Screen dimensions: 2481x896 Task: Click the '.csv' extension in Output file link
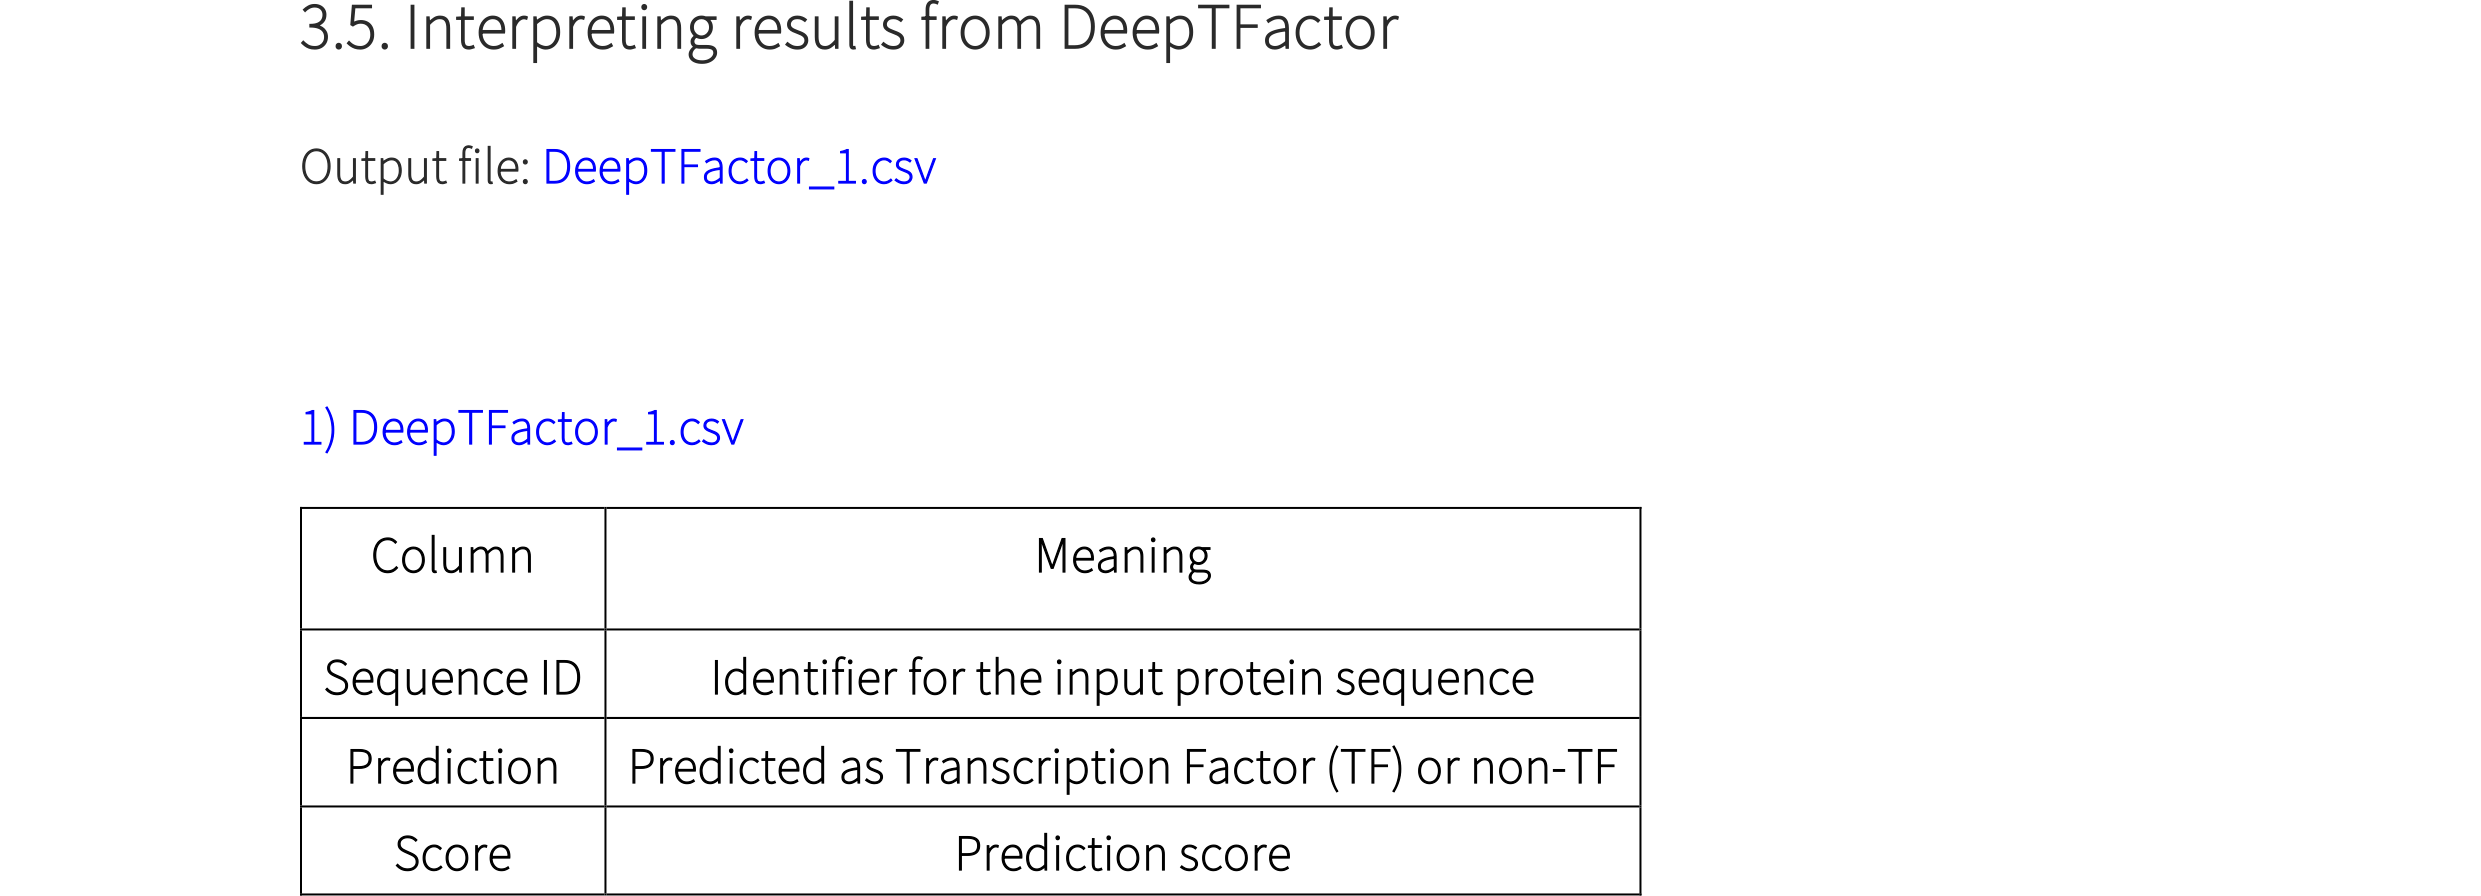898,167
